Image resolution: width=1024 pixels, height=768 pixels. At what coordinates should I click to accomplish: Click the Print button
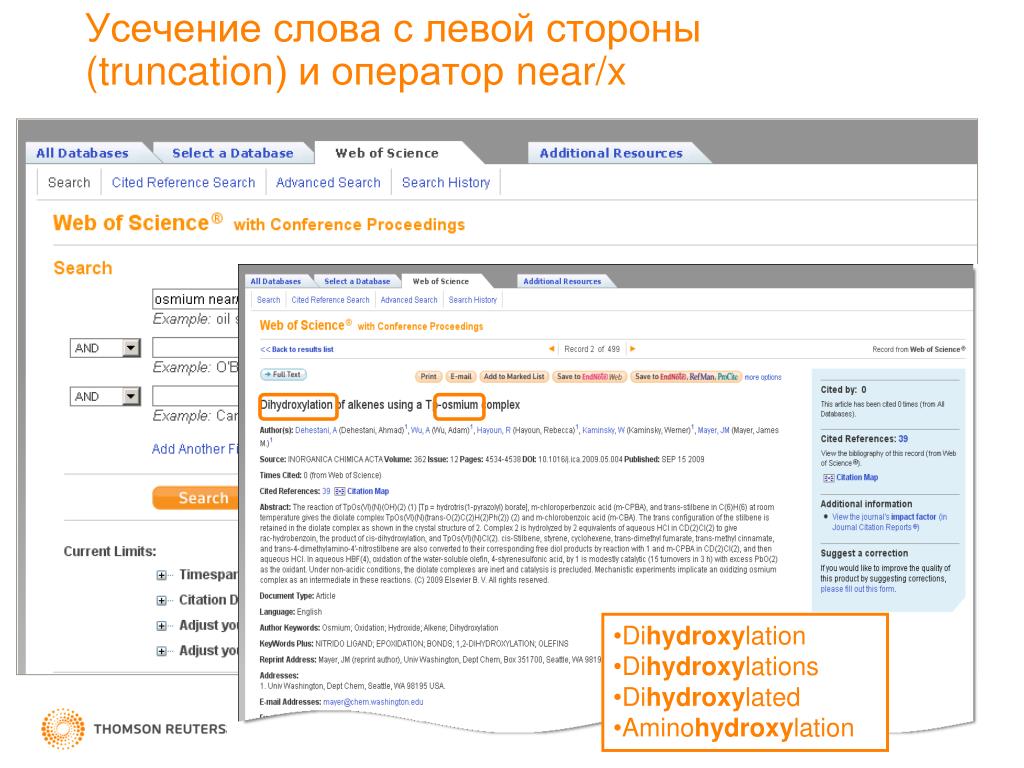coord(428,377)
